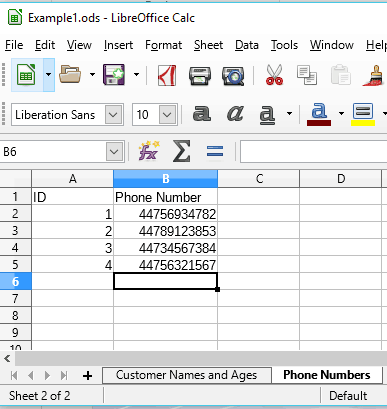Expand the Open recent files arrow
The height and width of the screenshot is (409, 387).
[92, 75]
